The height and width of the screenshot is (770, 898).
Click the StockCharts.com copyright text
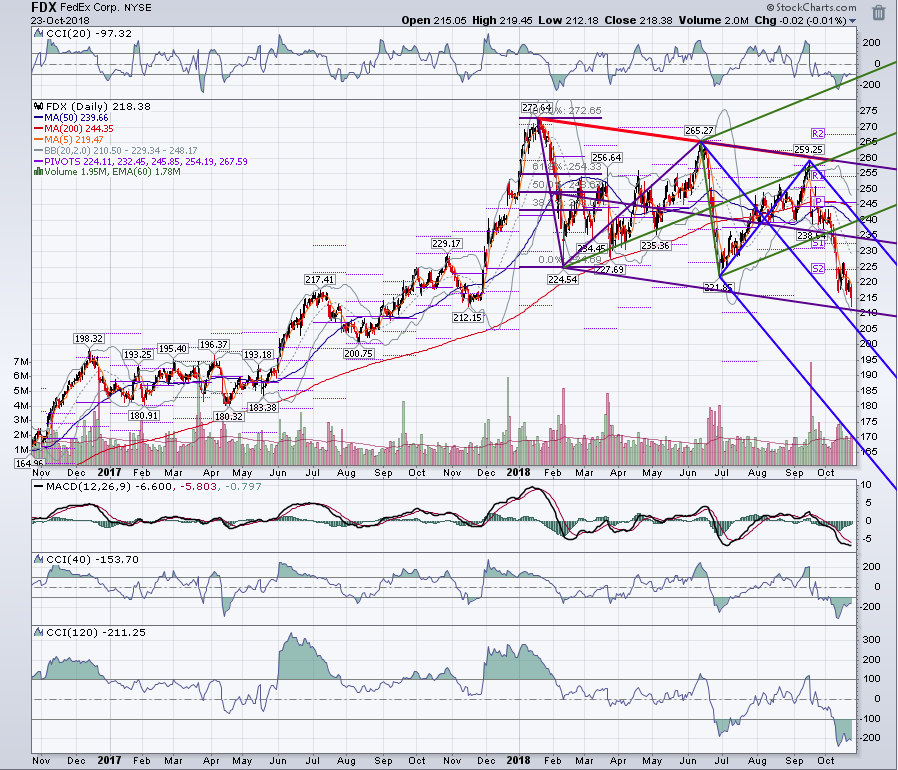tap(811, 7)
